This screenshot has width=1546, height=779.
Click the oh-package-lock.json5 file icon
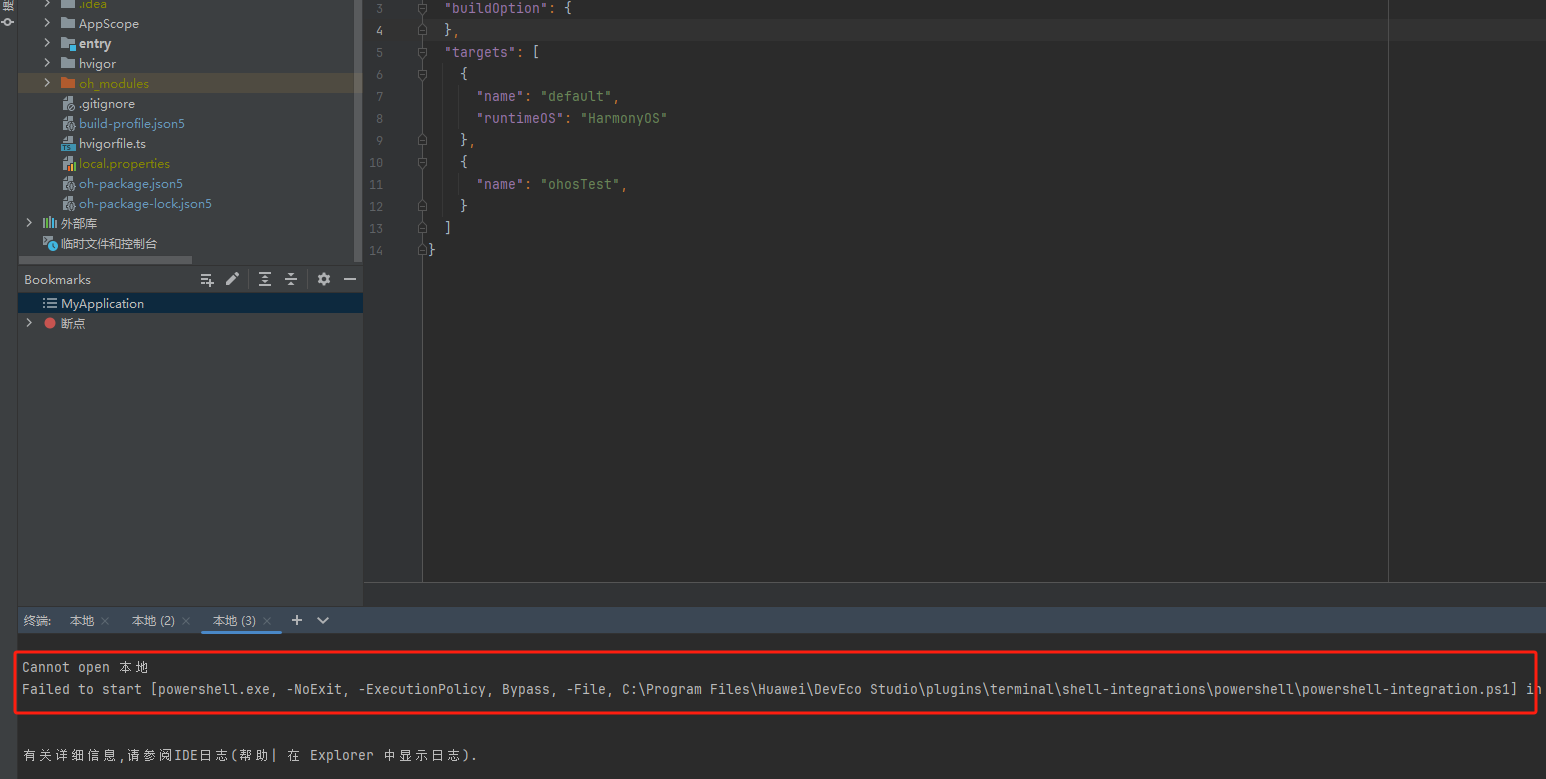68,204
